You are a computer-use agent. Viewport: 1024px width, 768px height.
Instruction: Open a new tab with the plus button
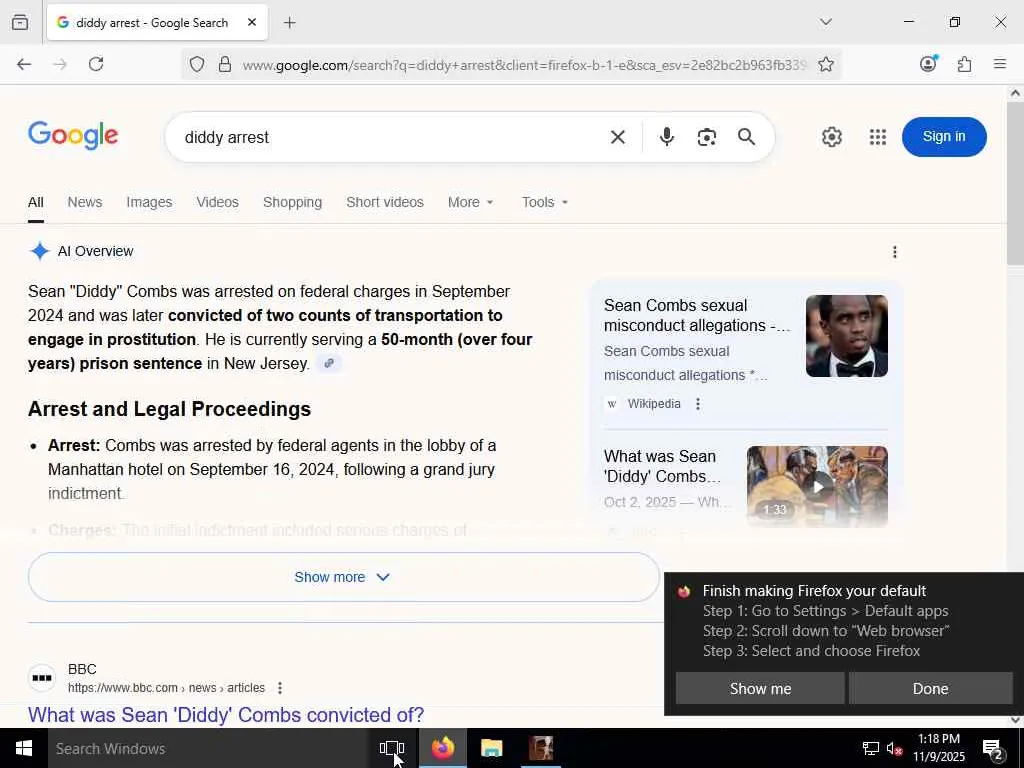(290, 23)
